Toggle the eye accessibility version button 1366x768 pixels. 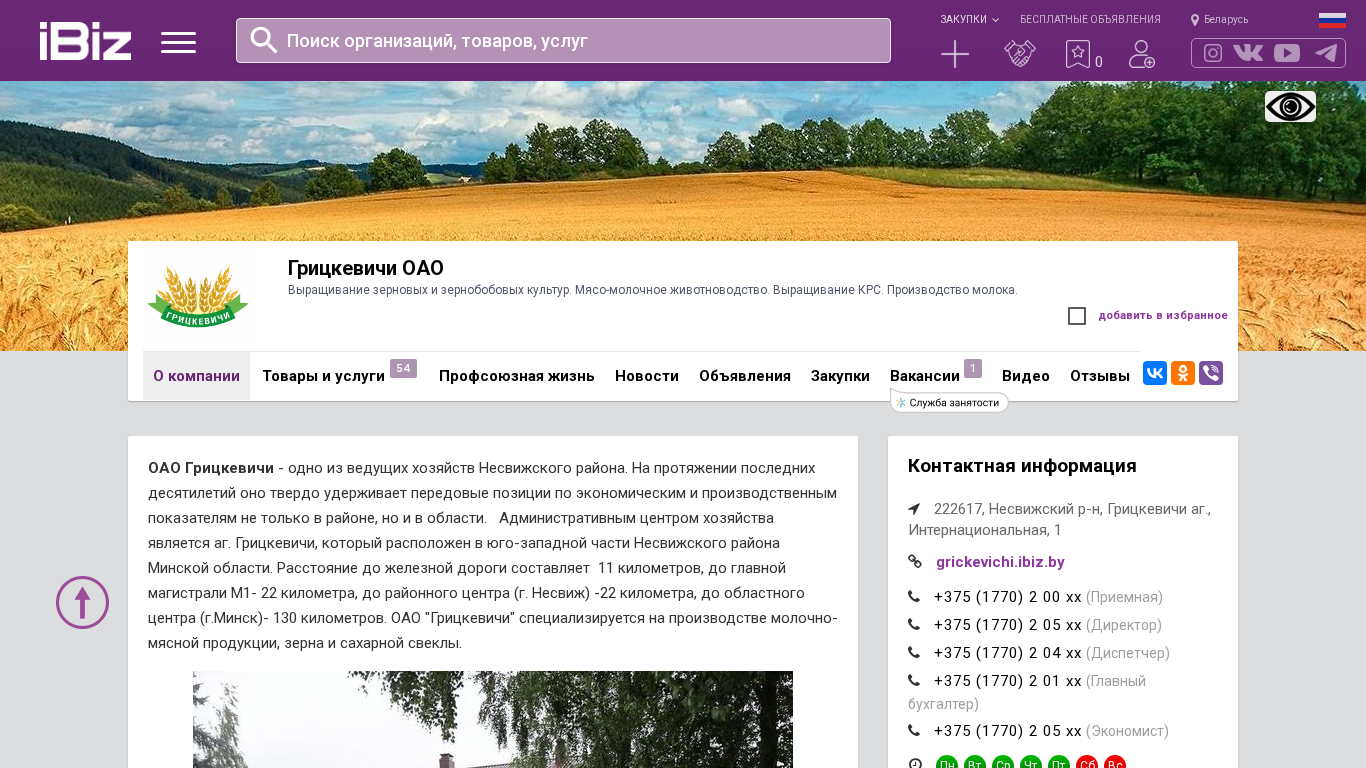[x=1290, y=106]
